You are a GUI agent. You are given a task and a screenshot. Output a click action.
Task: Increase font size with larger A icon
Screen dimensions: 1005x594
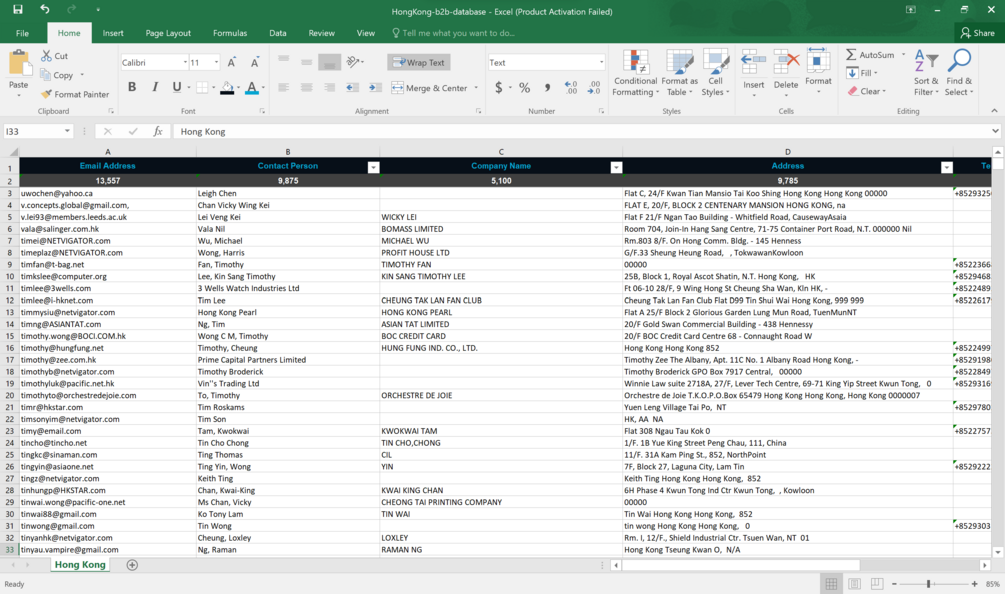coord(231,62)
